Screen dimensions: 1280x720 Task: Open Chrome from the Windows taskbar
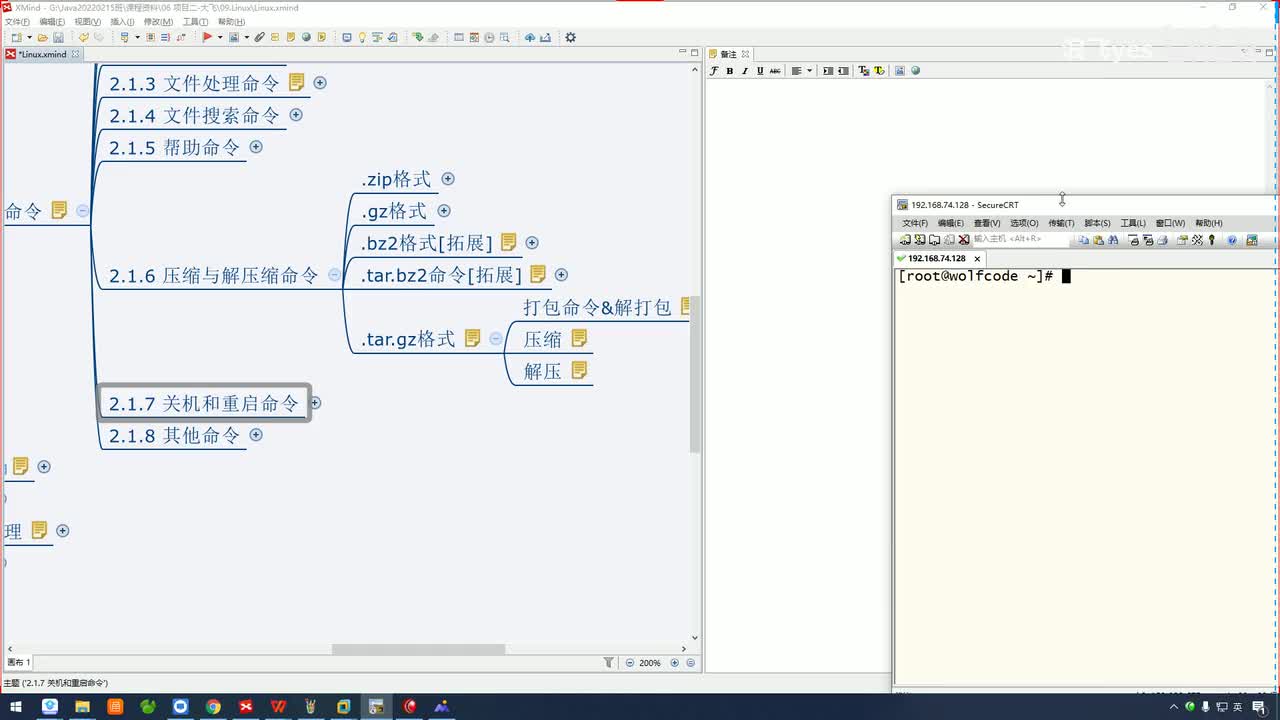click(x=213, y=707)
